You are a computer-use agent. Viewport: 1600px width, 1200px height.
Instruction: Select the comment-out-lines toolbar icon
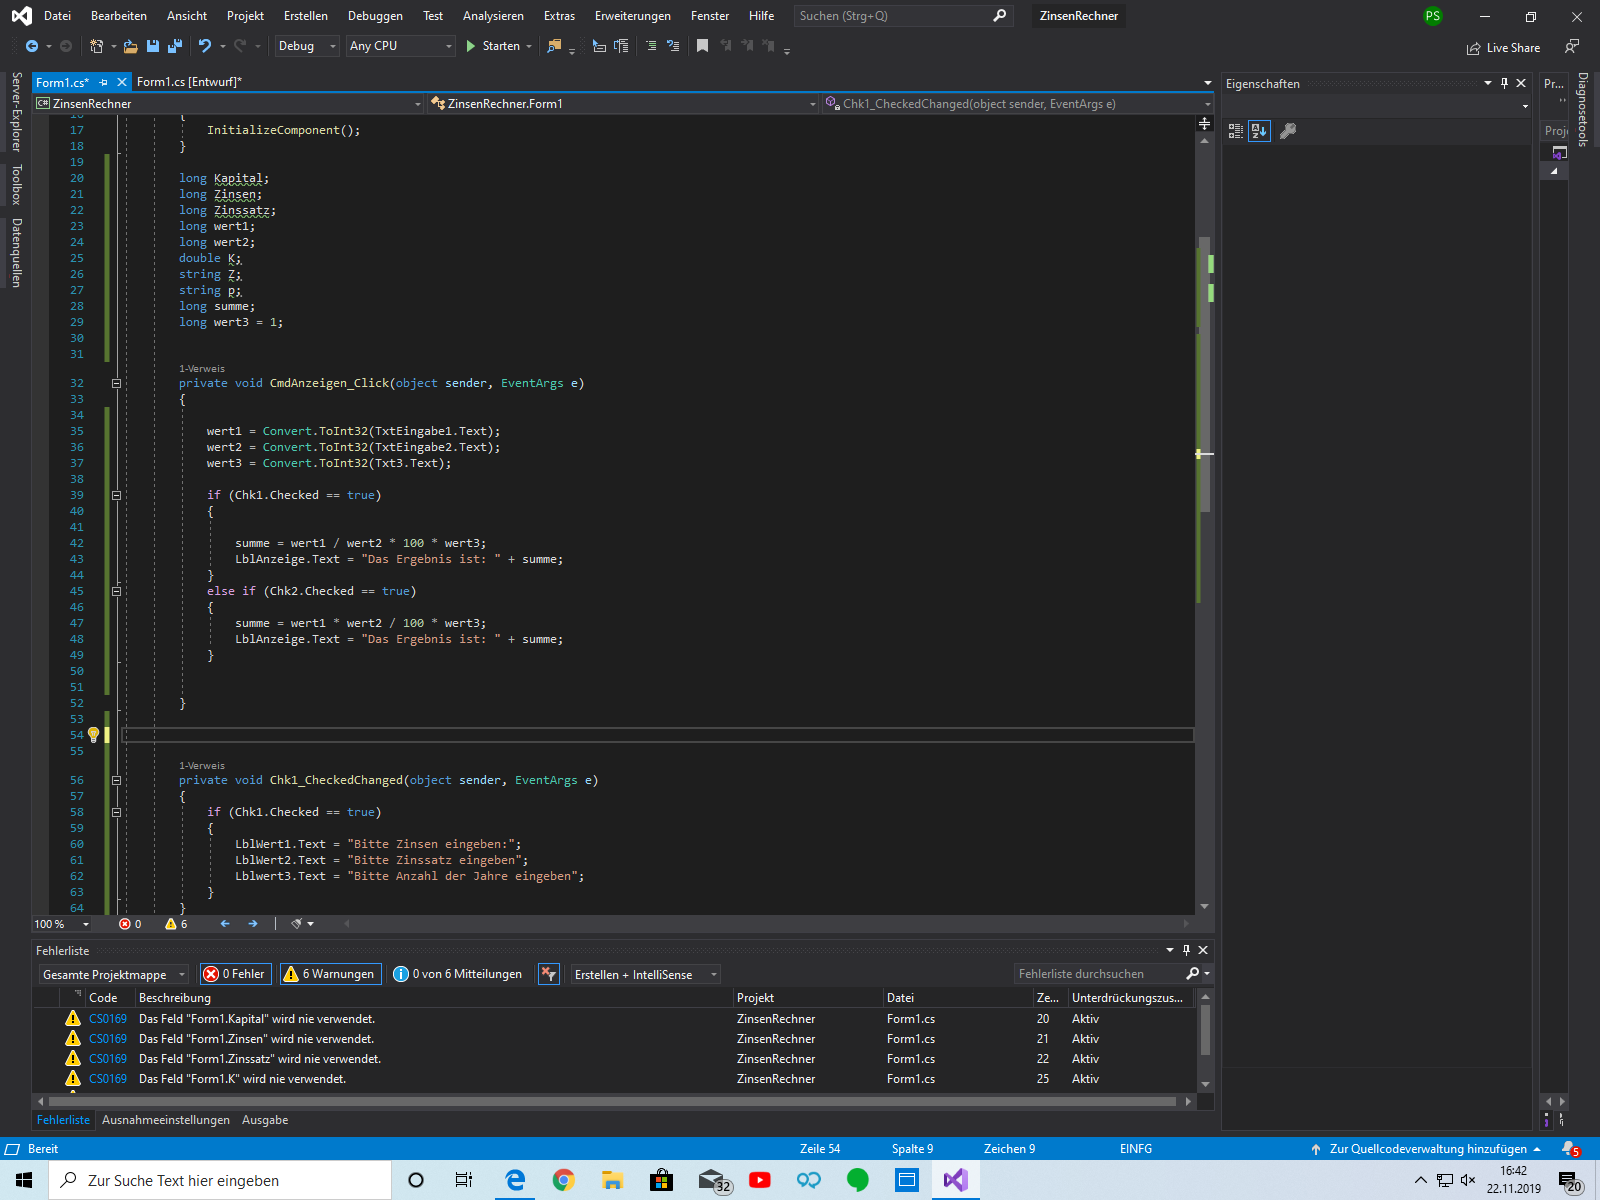pyautogui.click(x=652, y=46)
